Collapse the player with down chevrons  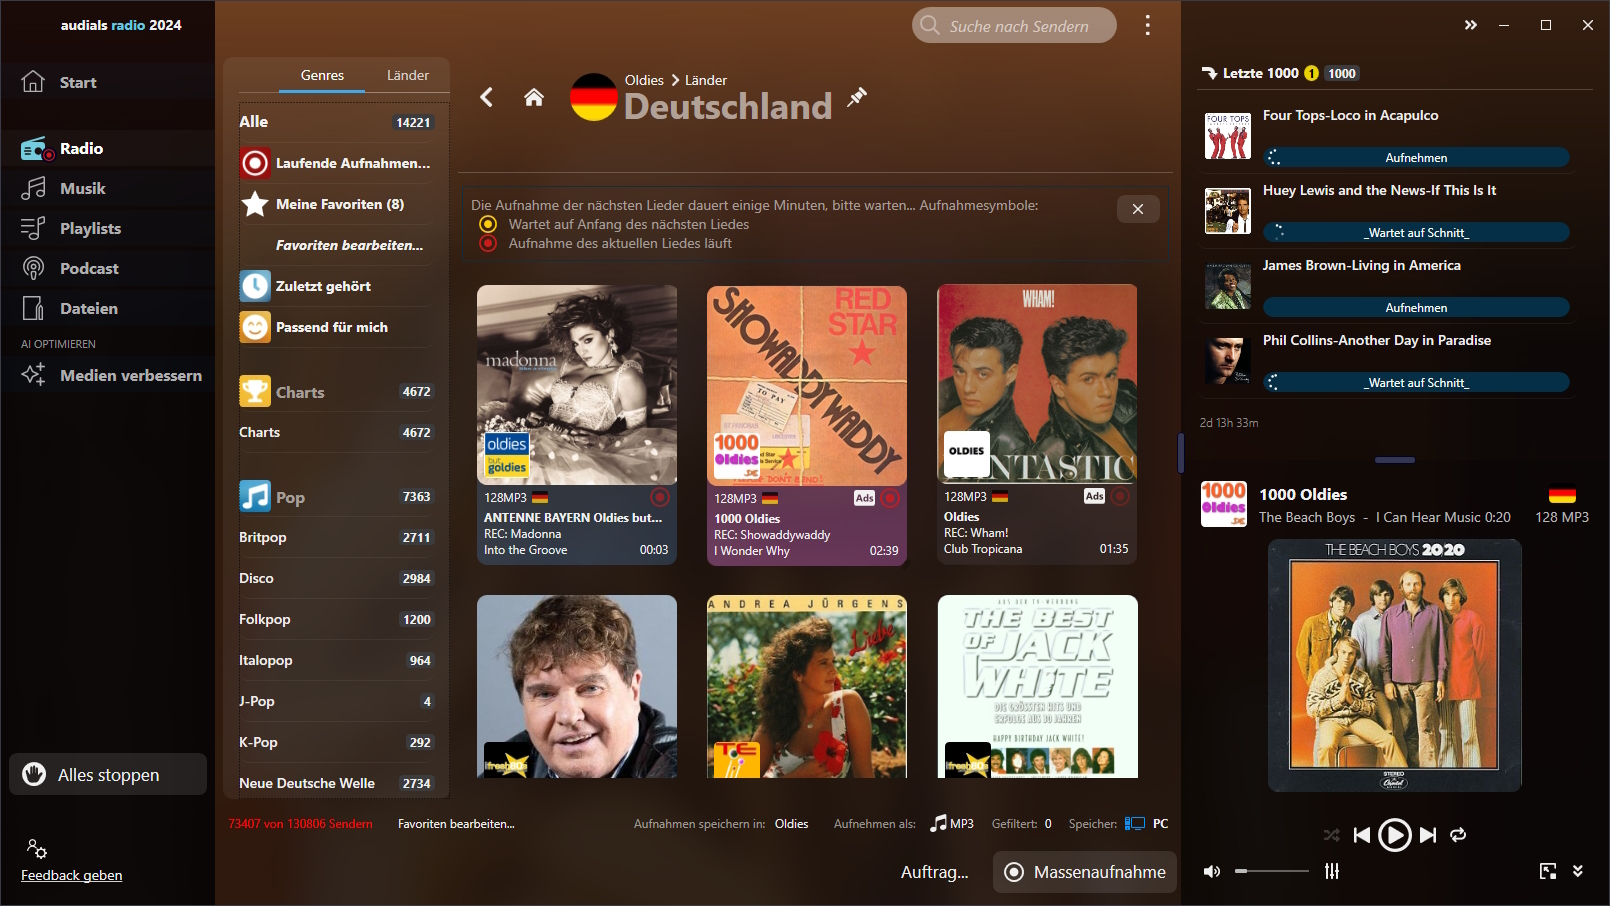(1578, 871)
